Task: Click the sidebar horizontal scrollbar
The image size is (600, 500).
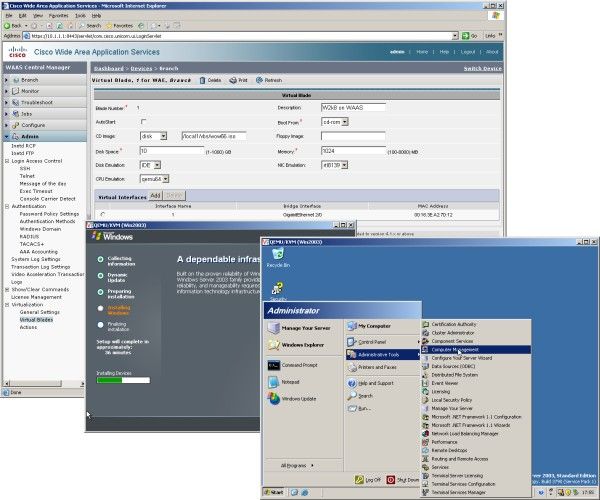Action: coord(43,384)
